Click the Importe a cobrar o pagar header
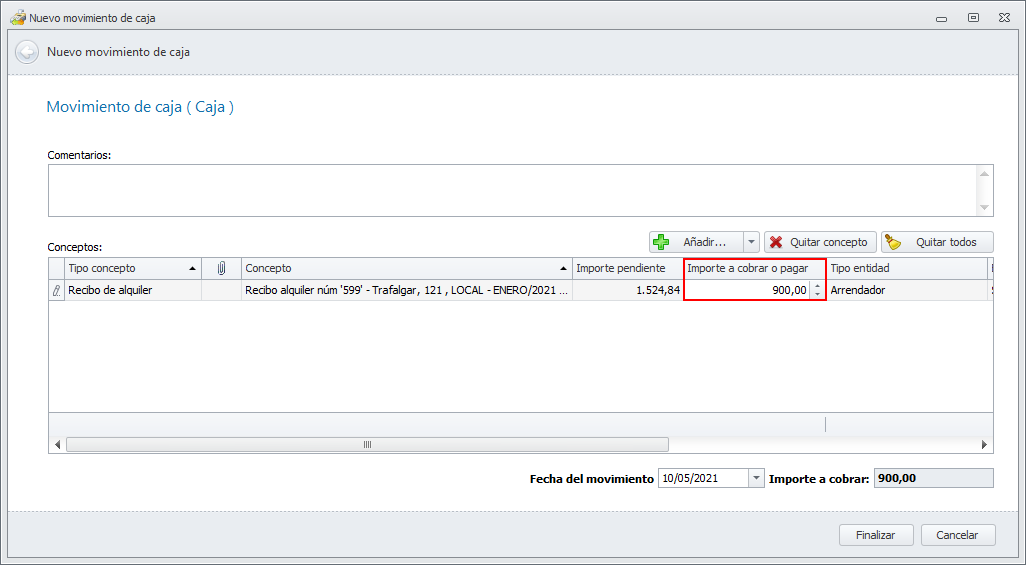1026x565 pixels. [754, 268]
